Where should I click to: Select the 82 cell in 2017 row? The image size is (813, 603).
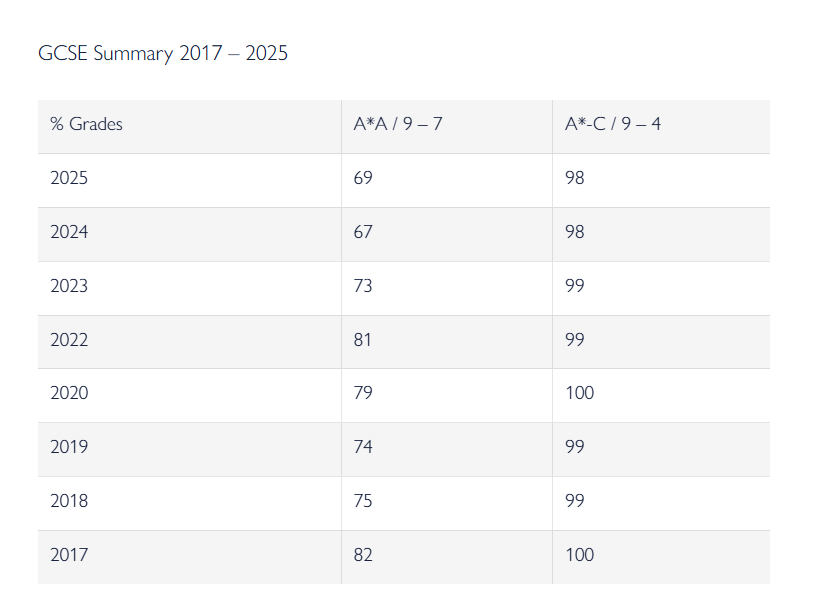[x=363, y=555]
